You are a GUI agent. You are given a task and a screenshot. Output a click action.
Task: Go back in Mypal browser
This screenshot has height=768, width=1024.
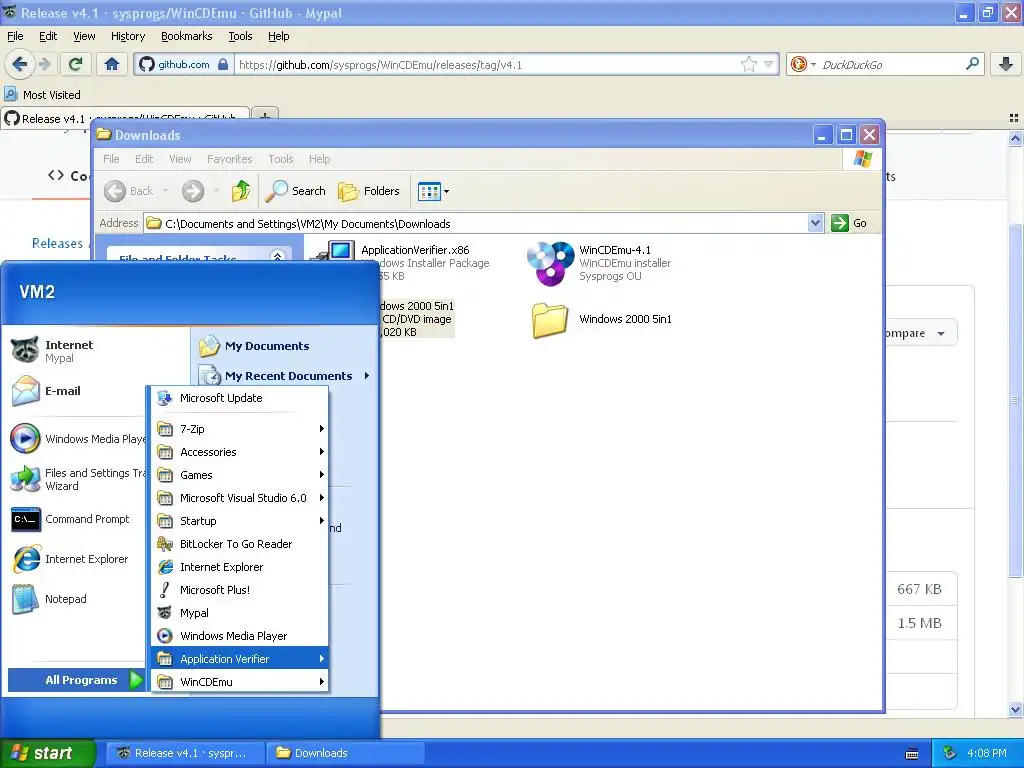tap(19, 64)
